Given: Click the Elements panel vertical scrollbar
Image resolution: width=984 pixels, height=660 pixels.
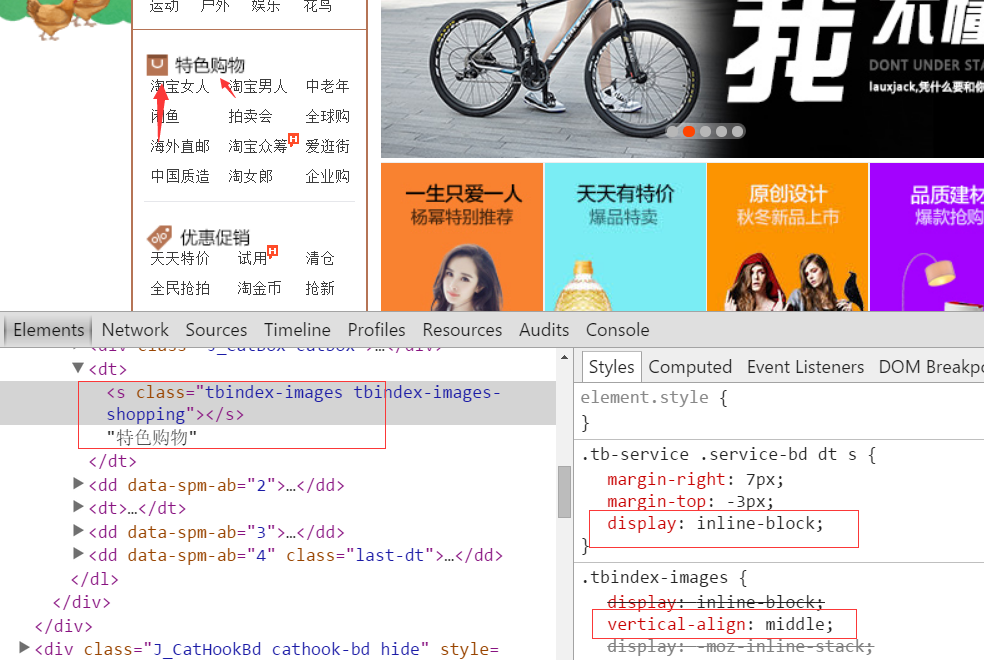Looking at the screenshot, I should tap(564, 490).
